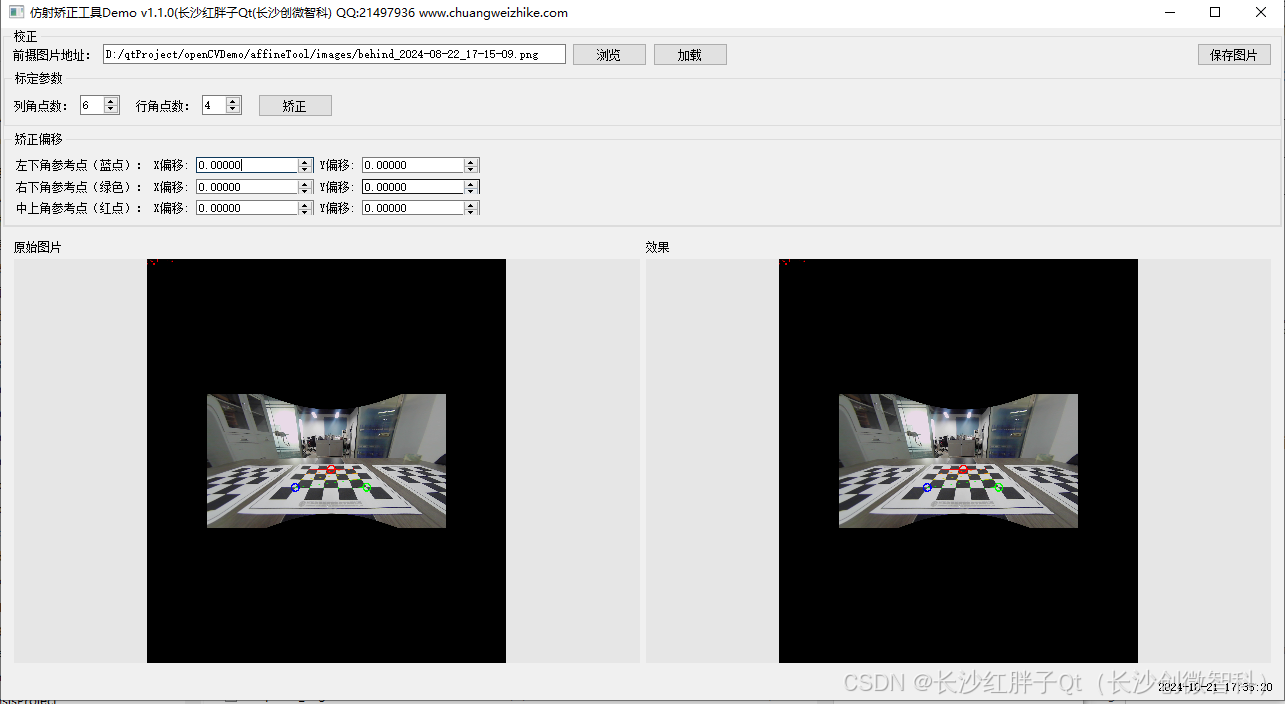Increase the blue point X偏移 value
This screenshot has height=704, width=1285.
304,160
